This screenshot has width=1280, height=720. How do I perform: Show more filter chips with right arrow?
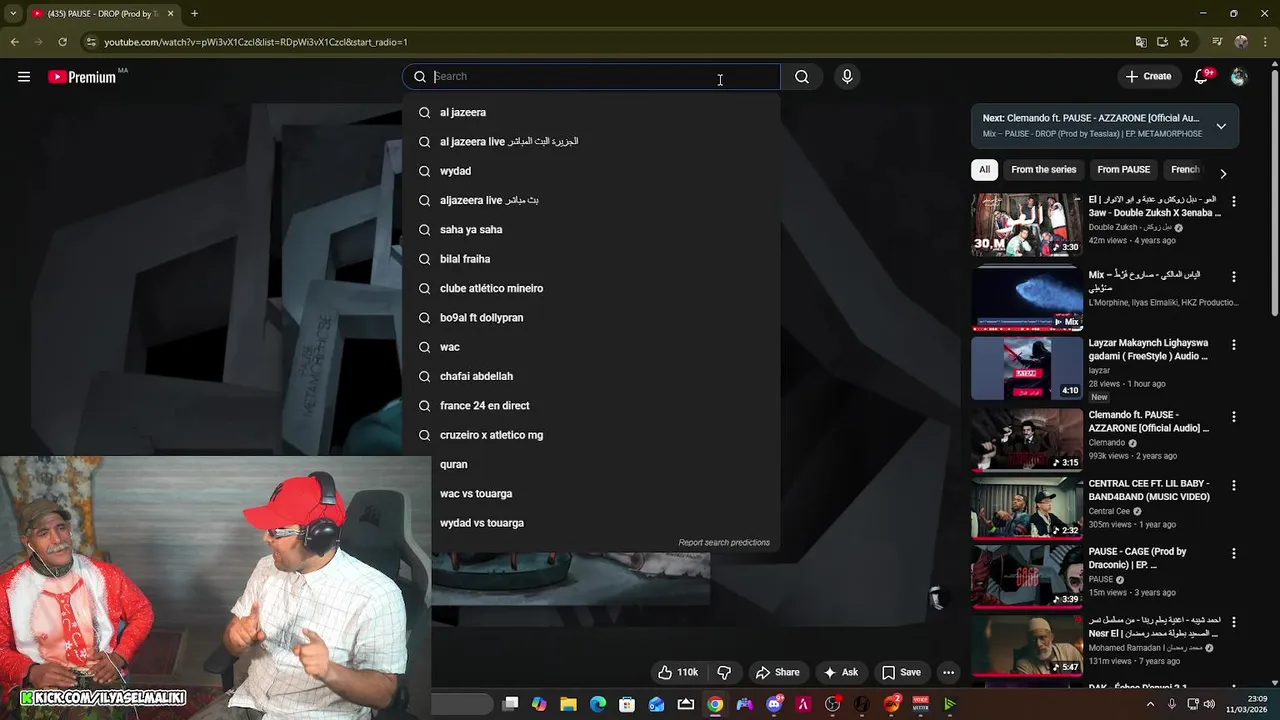coord(1222,174)
